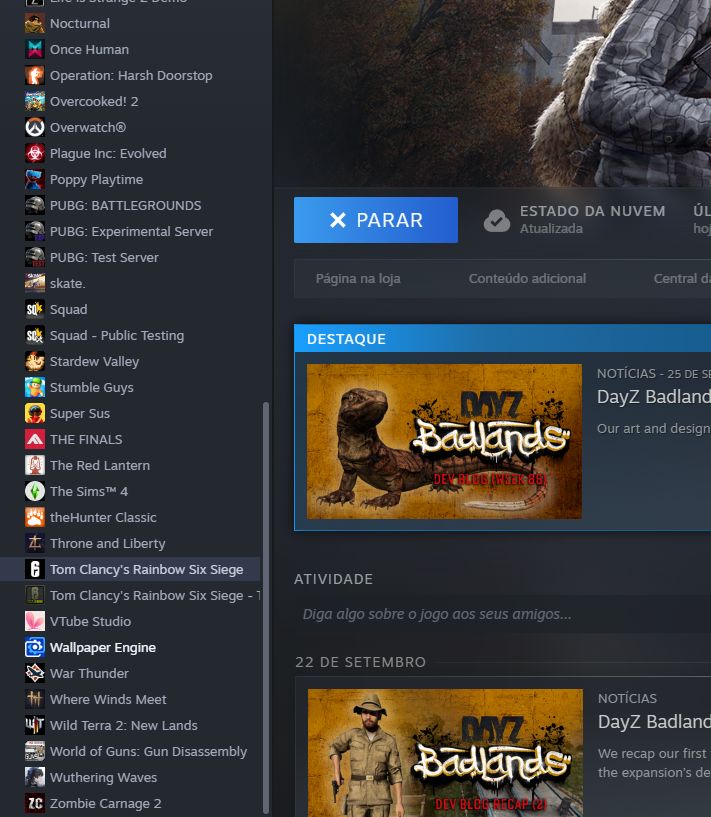Click the World of Guns icon
Viewport: 711px width, 817px height.
point(35,751)
